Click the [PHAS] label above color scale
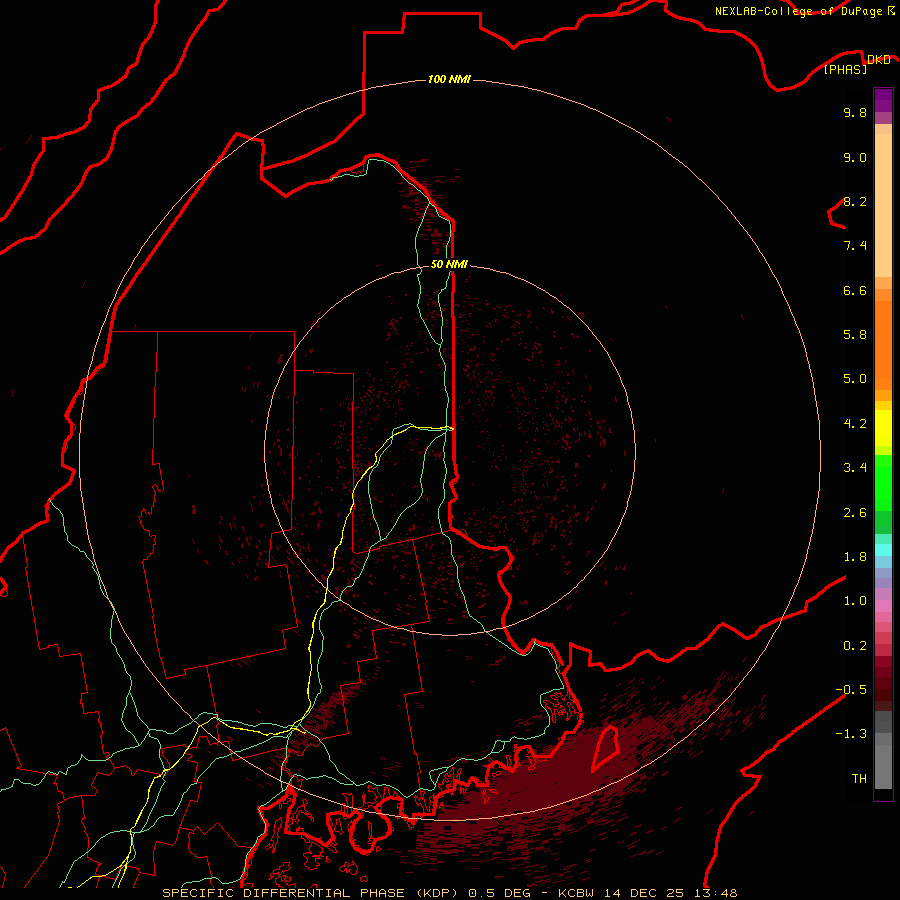This screenshot has height=900, width=900. (x=845, y=70)
